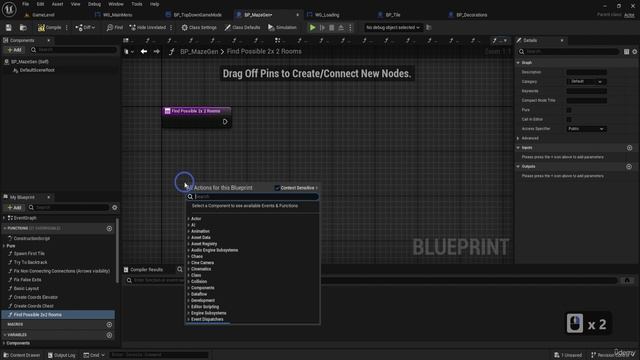This screenshot has width=640, height=360.
Task: Click the Browse to asset icon
Action: (x=23, y=27)
